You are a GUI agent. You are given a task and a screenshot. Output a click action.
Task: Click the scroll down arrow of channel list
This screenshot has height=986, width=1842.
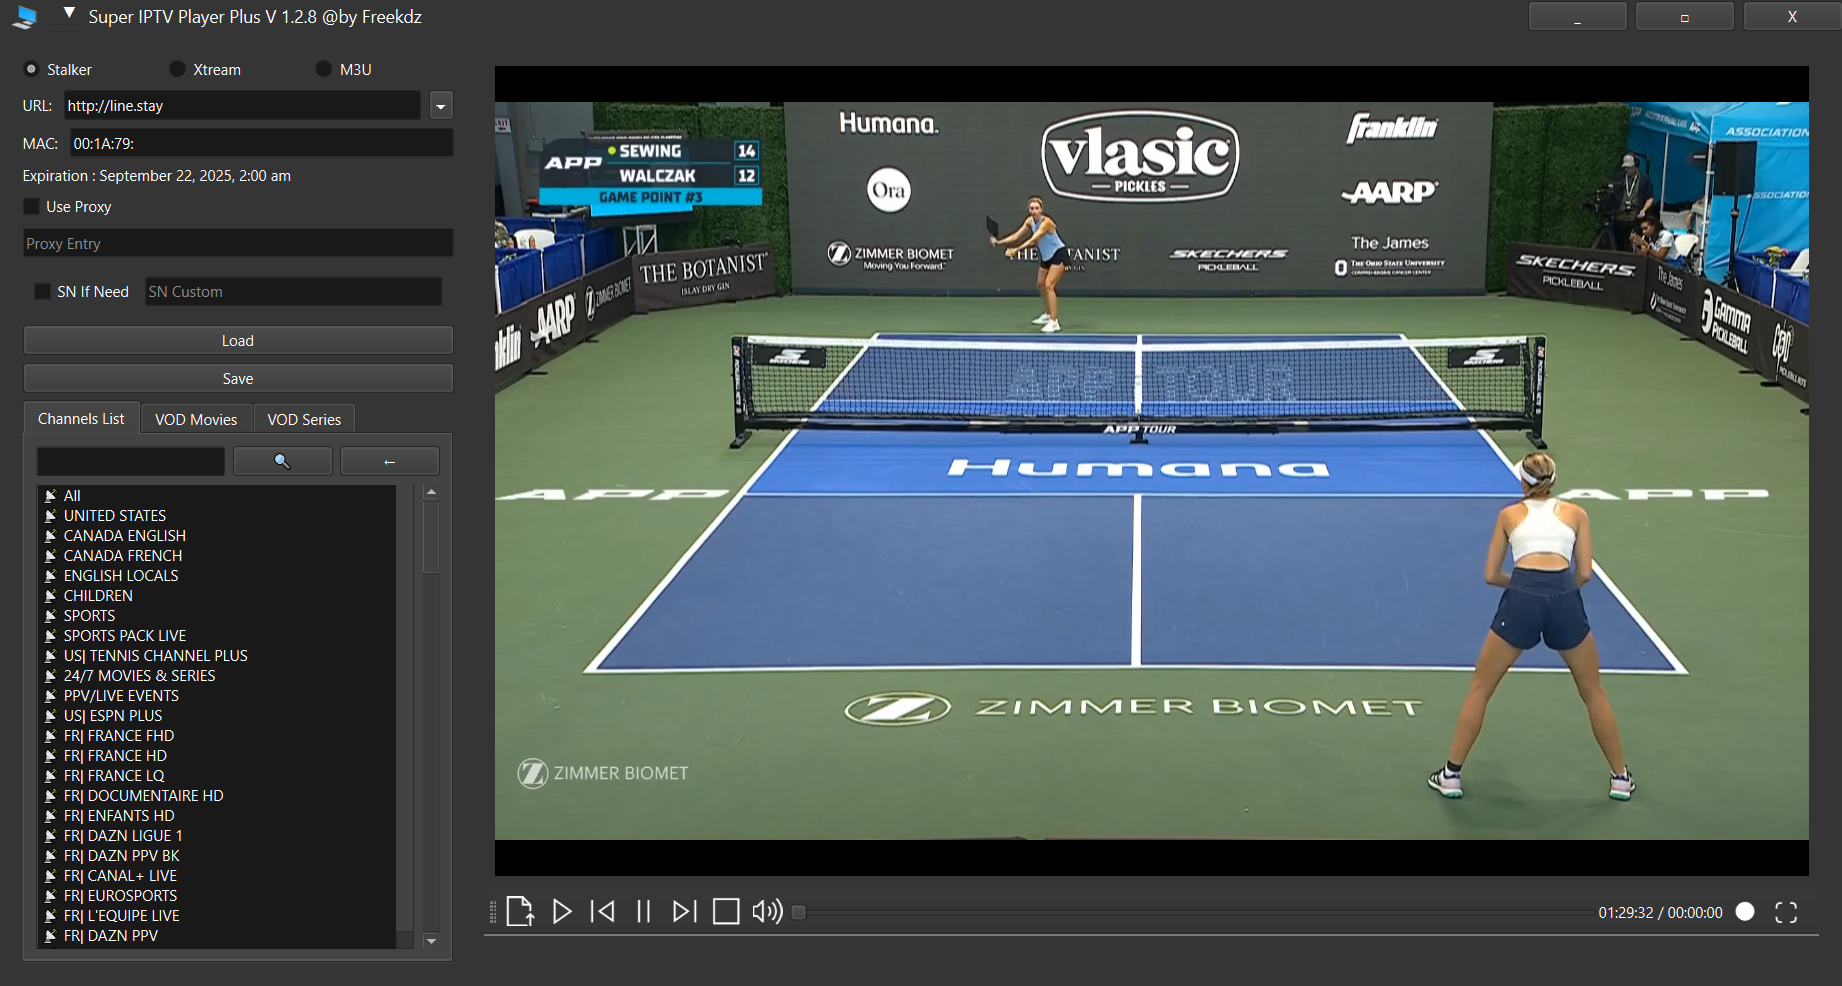click(x=431, y=940)
